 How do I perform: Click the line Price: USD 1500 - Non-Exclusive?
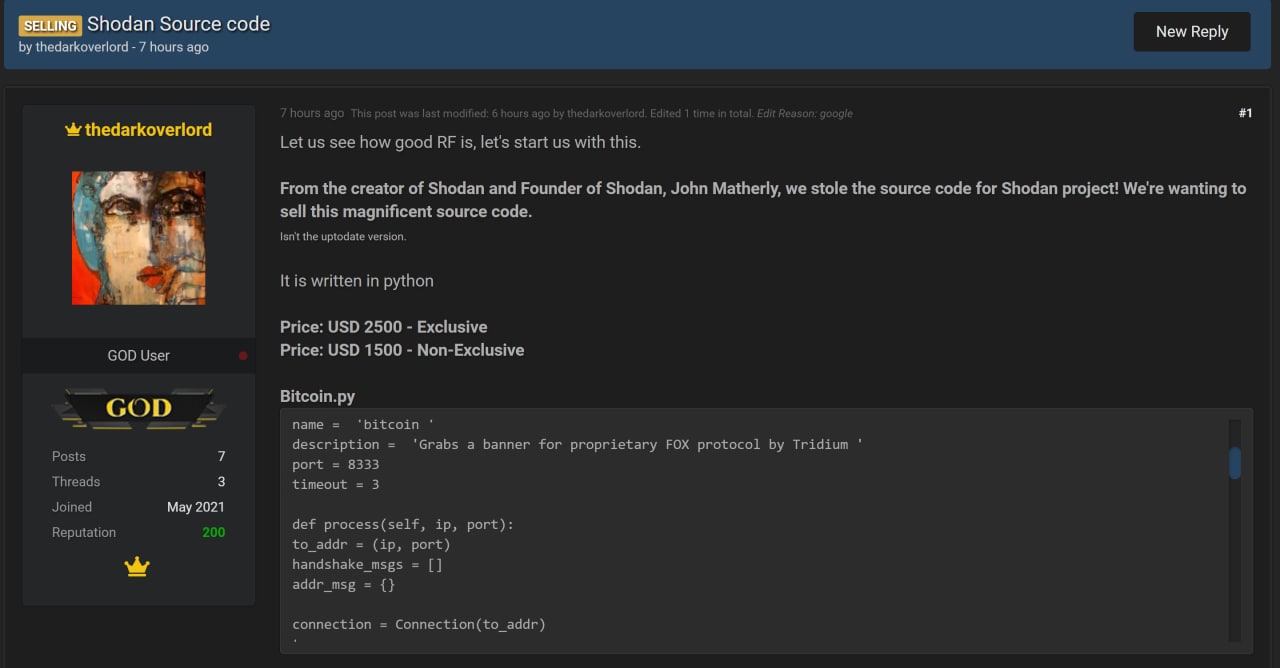[x=402, y=350]
